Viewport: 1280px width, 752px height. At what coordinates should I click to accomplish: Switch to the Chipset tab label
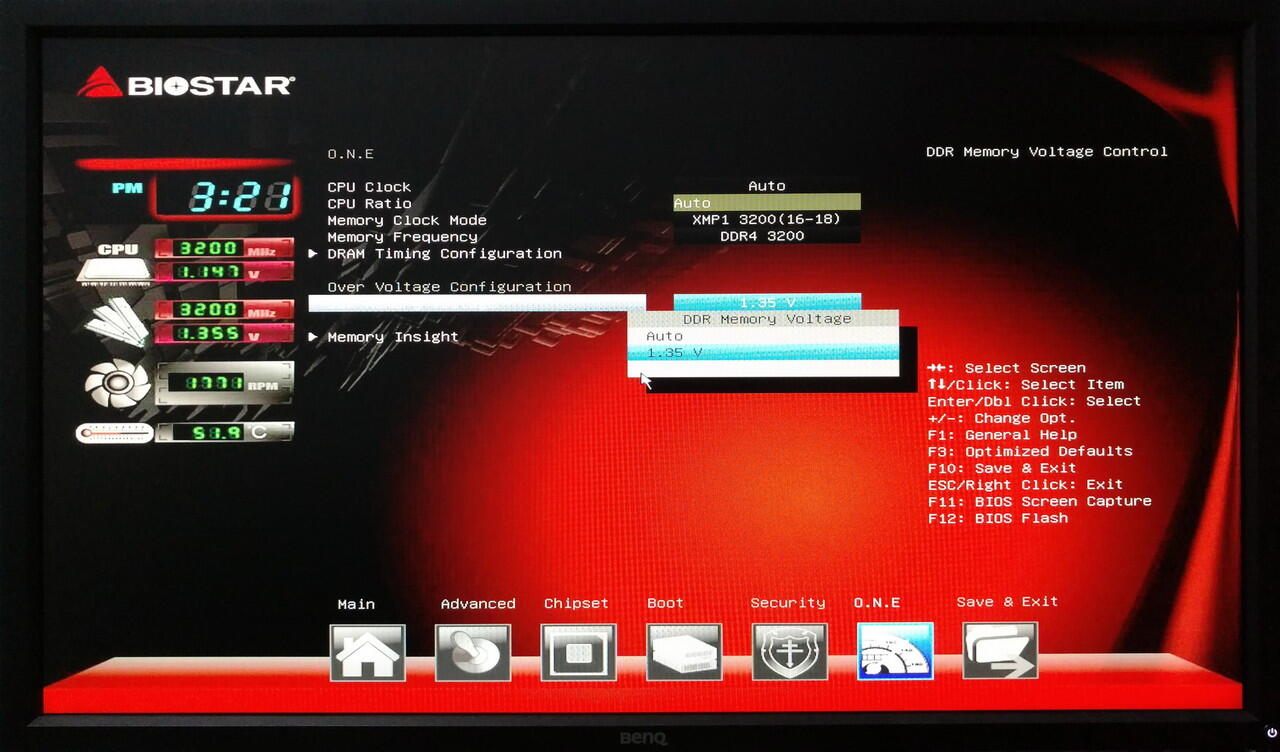tap(576, 604)
